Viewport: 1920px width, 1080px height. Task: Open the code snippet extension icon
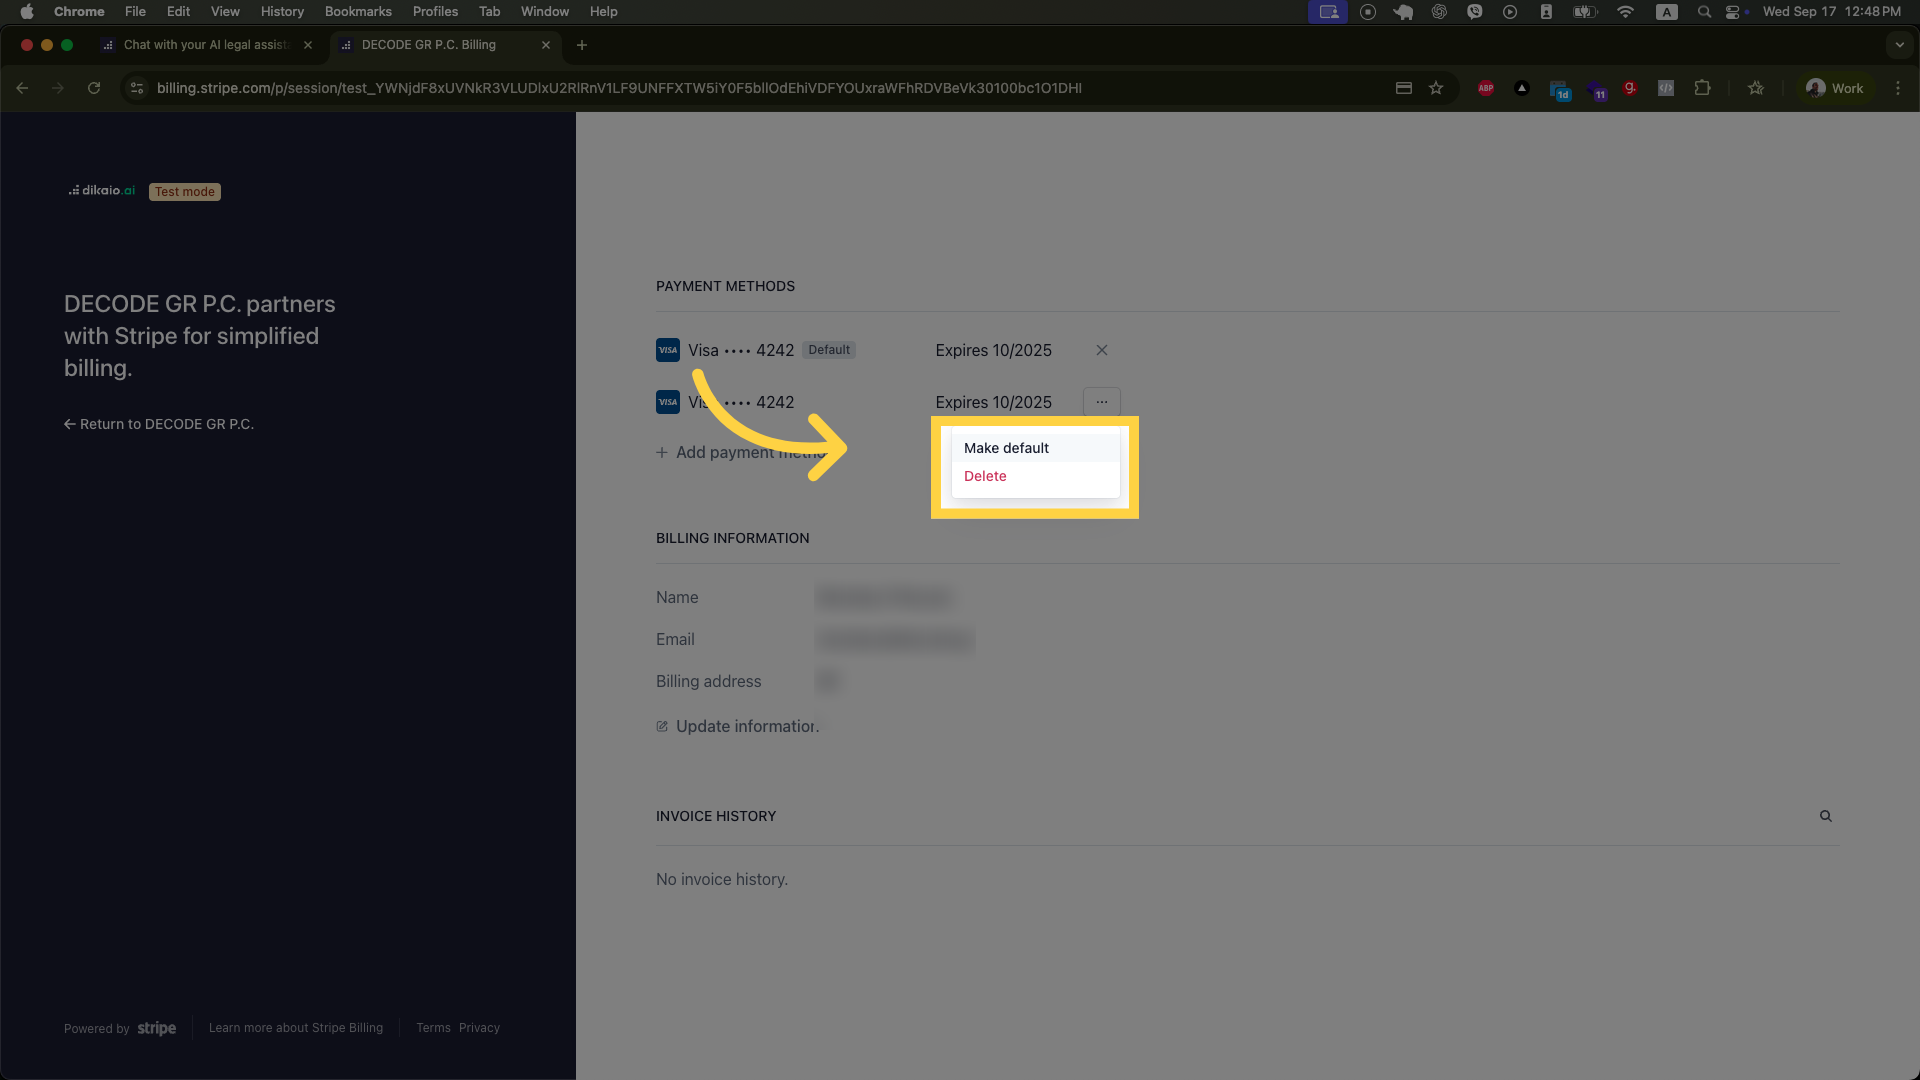[x=1666, y=88]
